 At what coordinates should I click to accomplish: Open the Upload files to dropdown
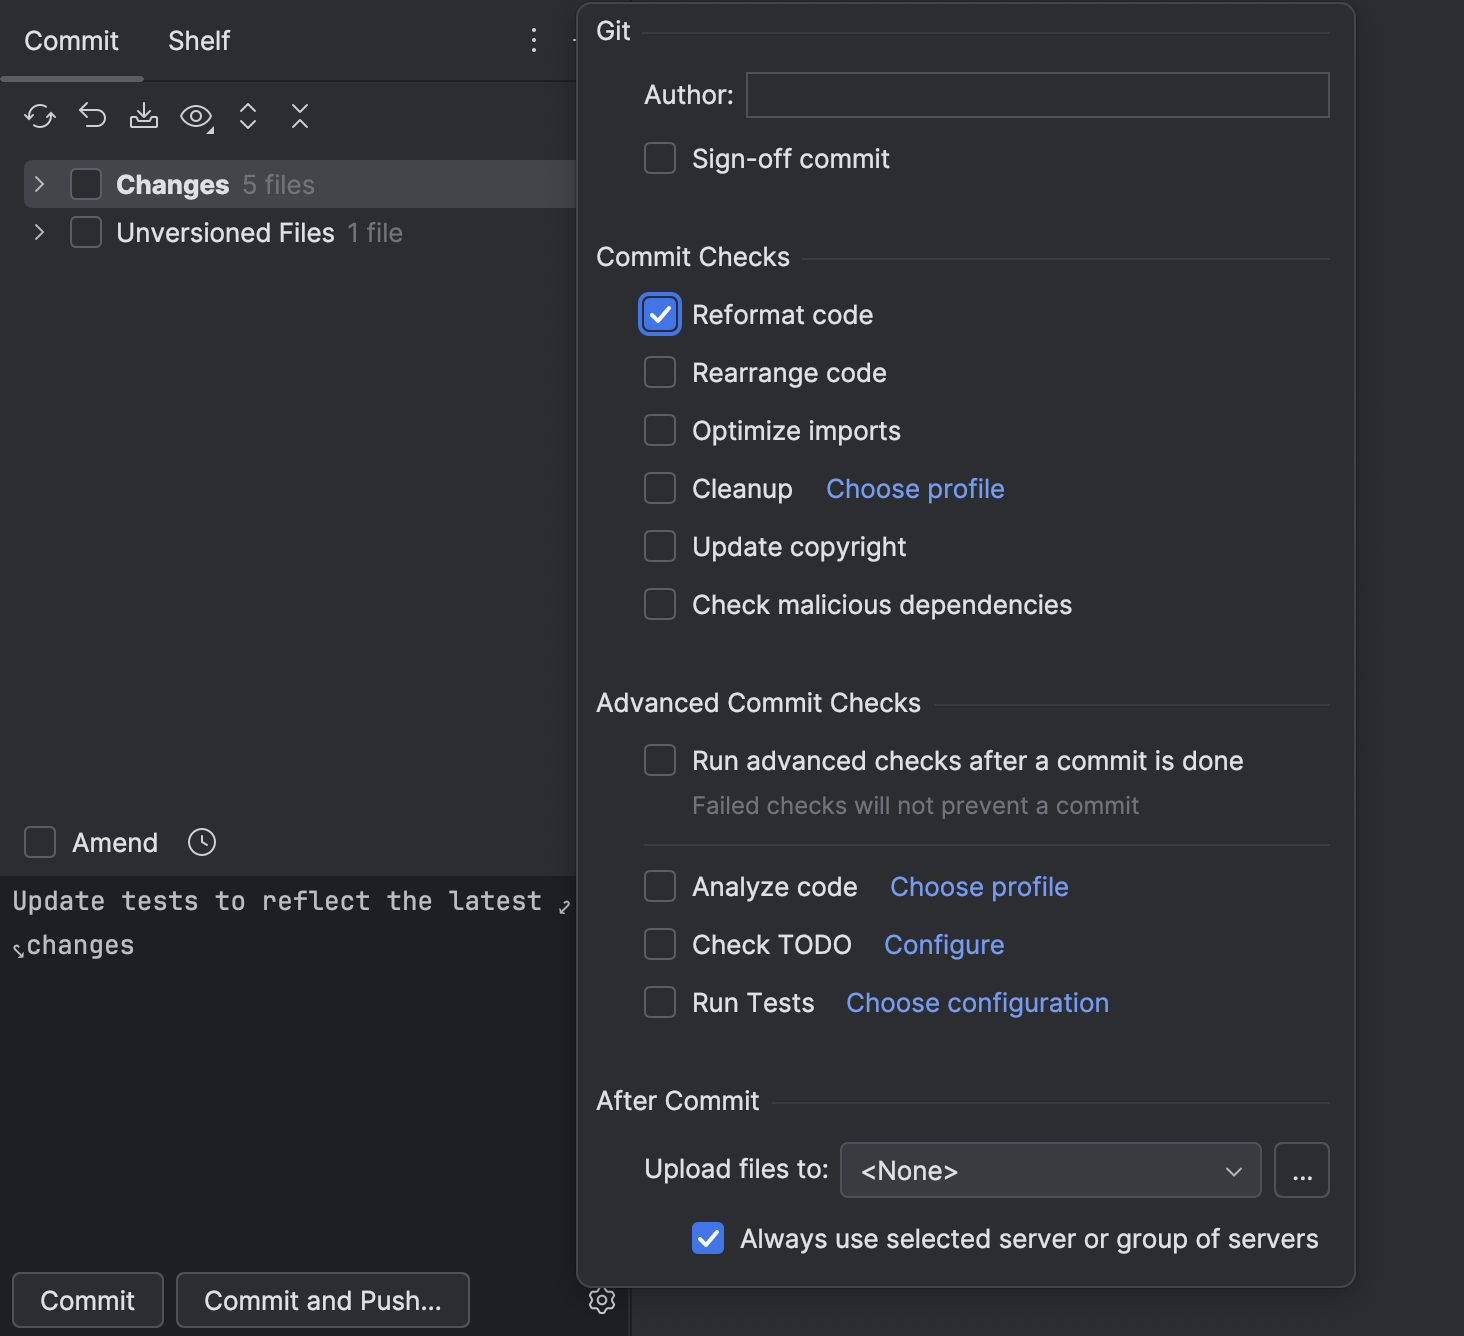pos(1049,1170)
